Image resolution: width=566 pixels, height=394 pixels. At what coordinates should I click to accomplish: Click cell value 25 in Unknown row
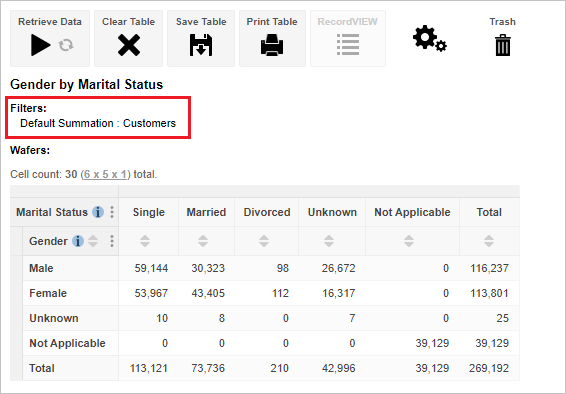[503, 318]
